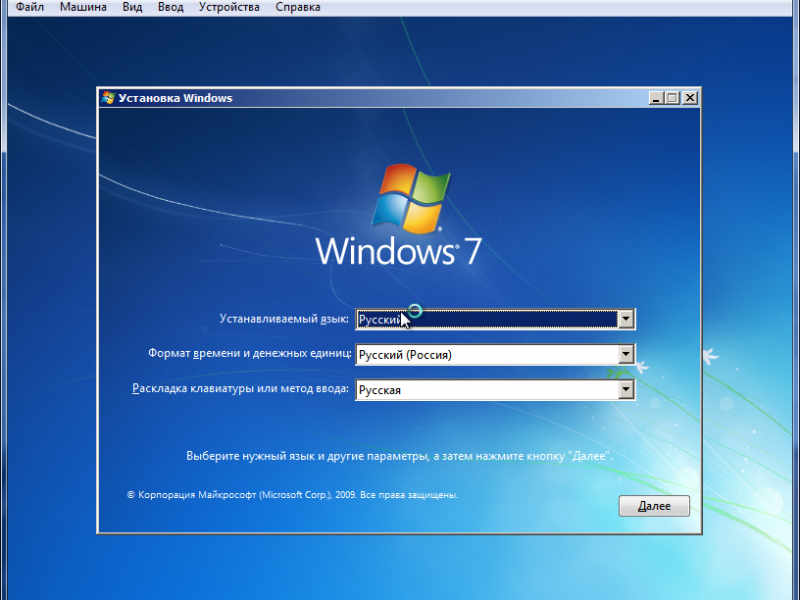Click the Установка Windows title text
Image resolution: width=800 pixels, height=600 pixels.
[176, 98]
